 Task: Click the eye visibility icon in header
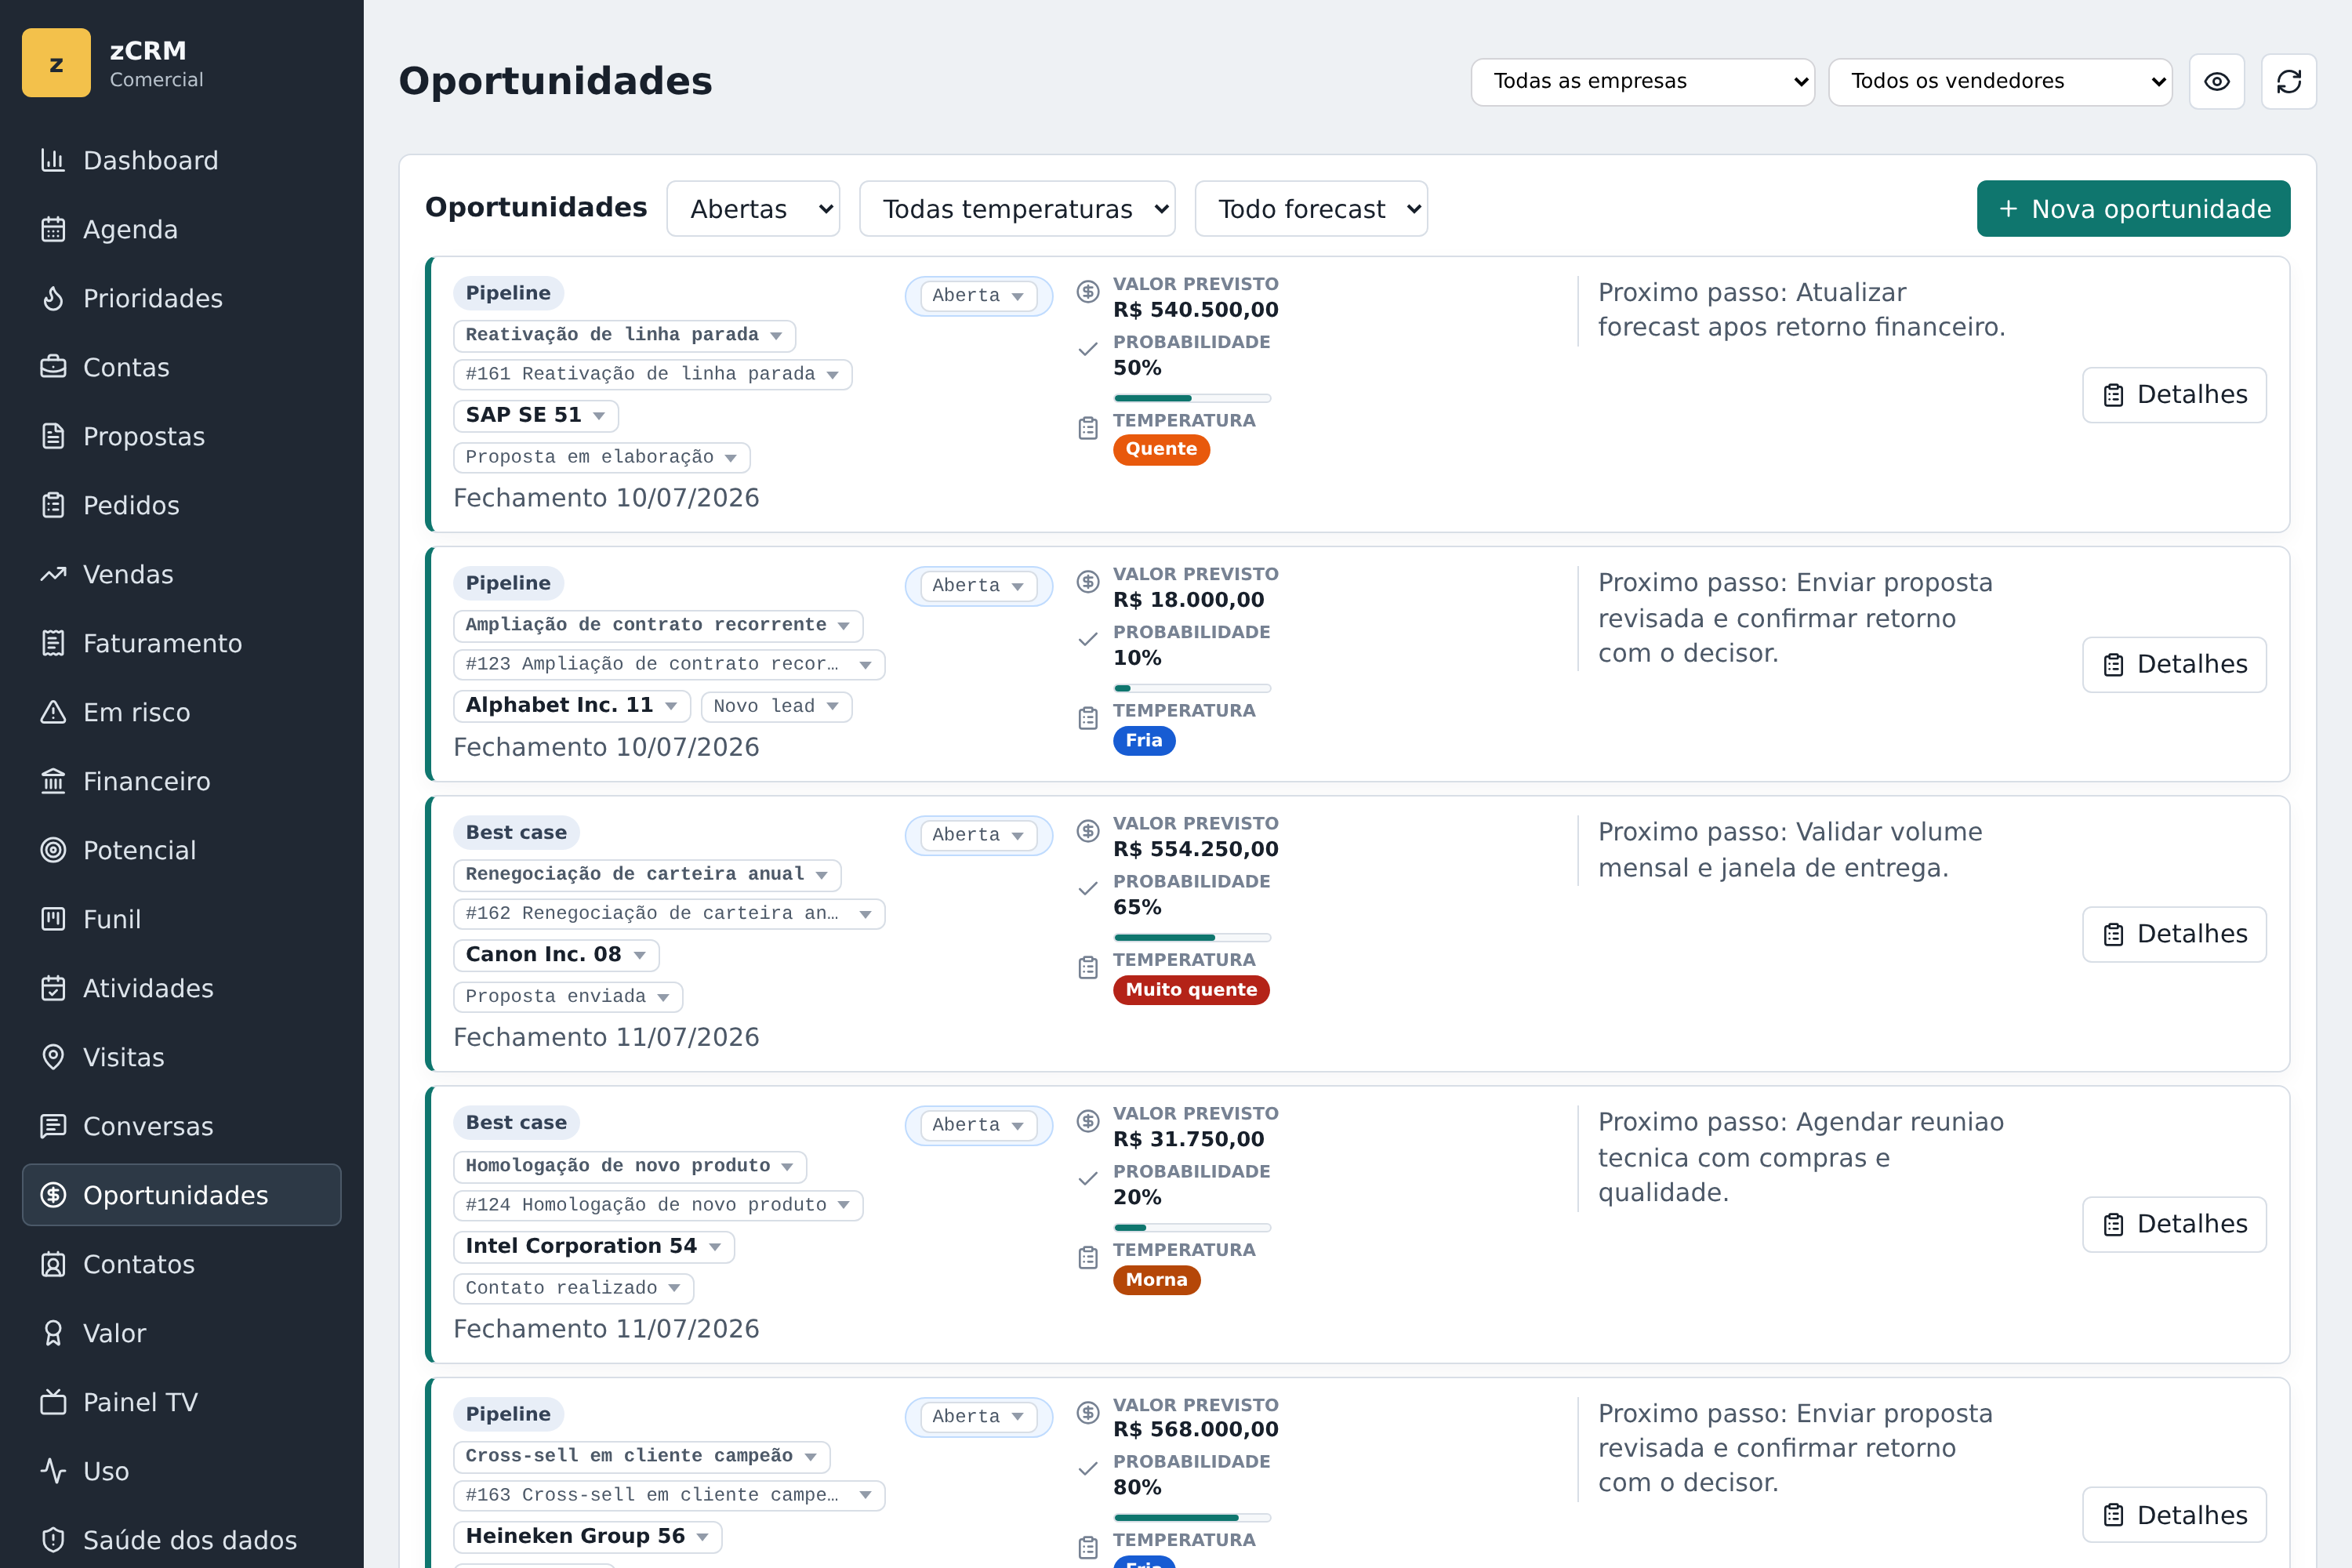click(x=2216, y=81)
